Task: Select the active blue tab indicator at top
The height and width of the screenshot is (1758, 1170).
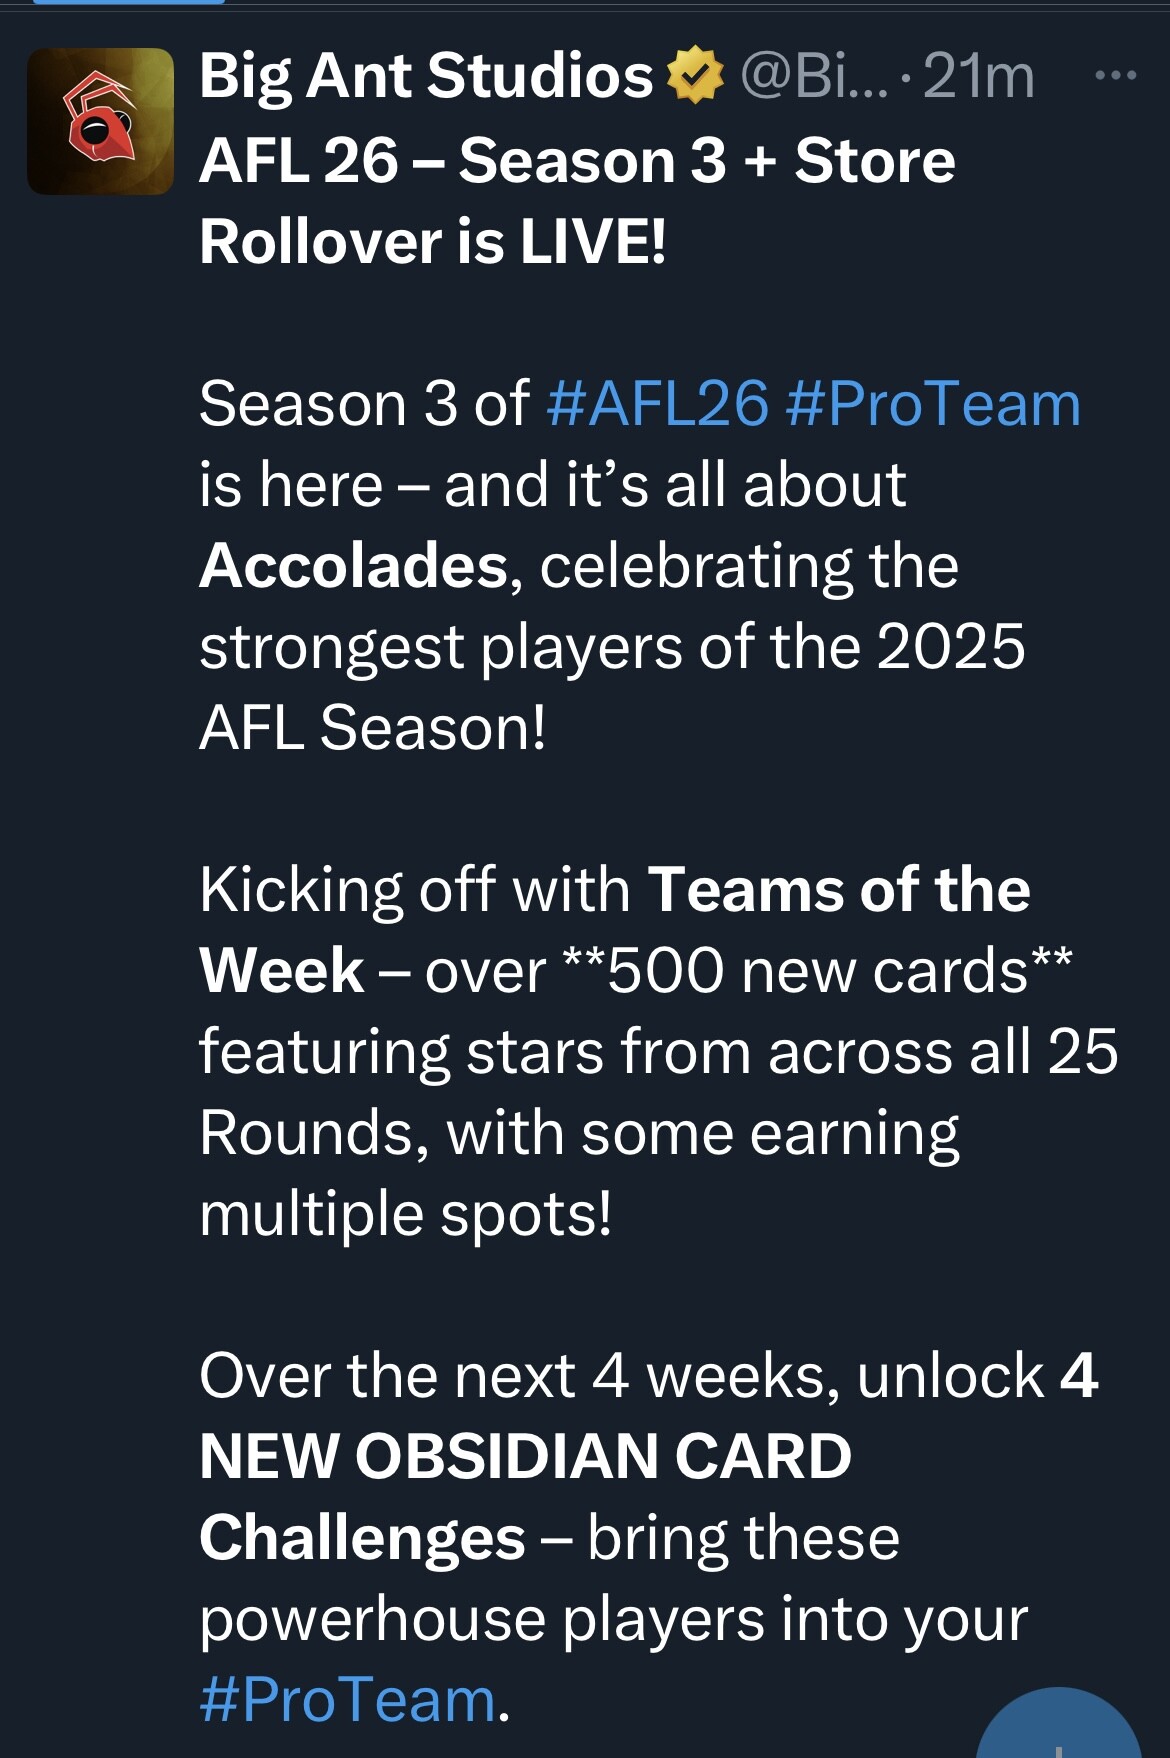Action: (x=128, y=2)
